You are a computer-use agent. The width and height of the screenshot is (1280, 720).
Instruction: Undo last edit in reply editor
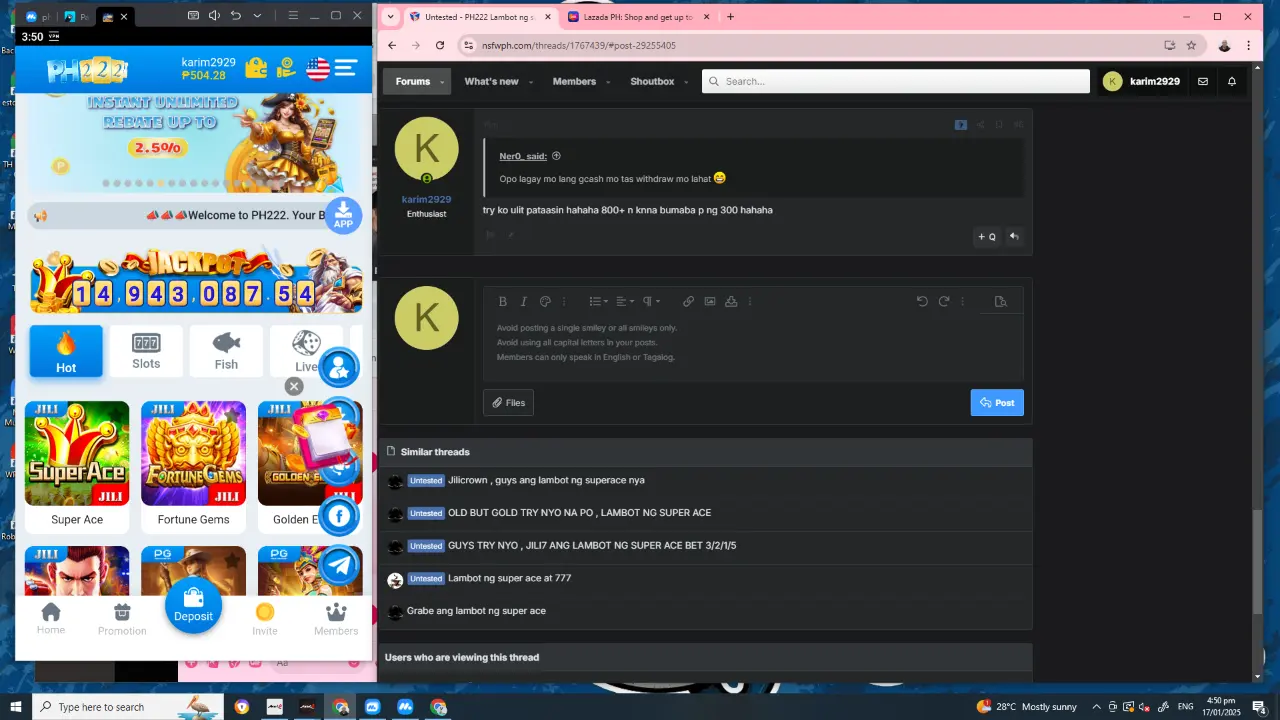(x=922, y=301)
